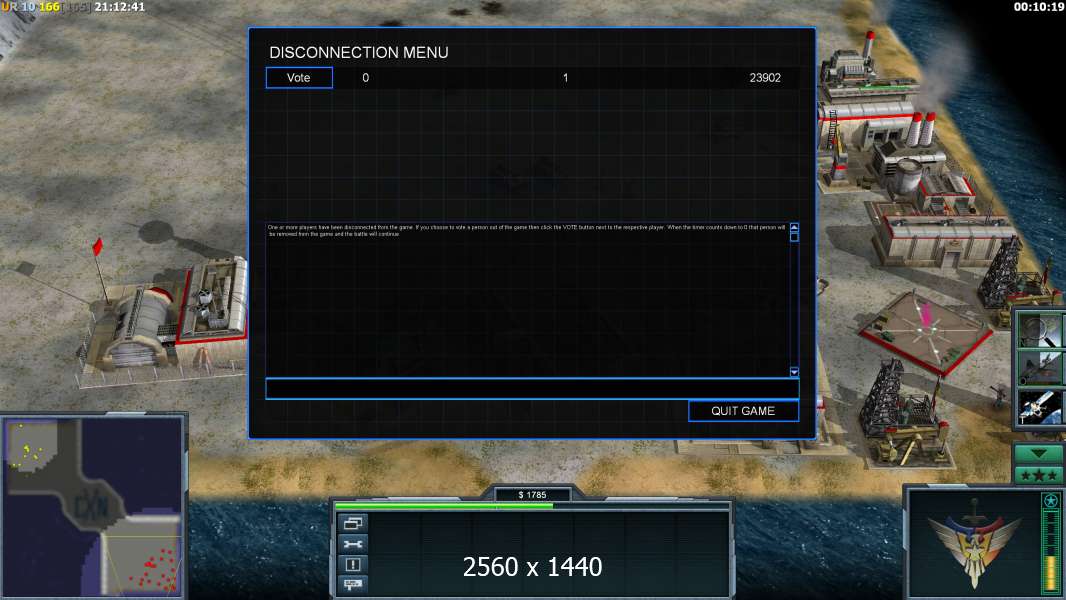
Task: Click the $ 1785 money display
Action: pos(532,495)
